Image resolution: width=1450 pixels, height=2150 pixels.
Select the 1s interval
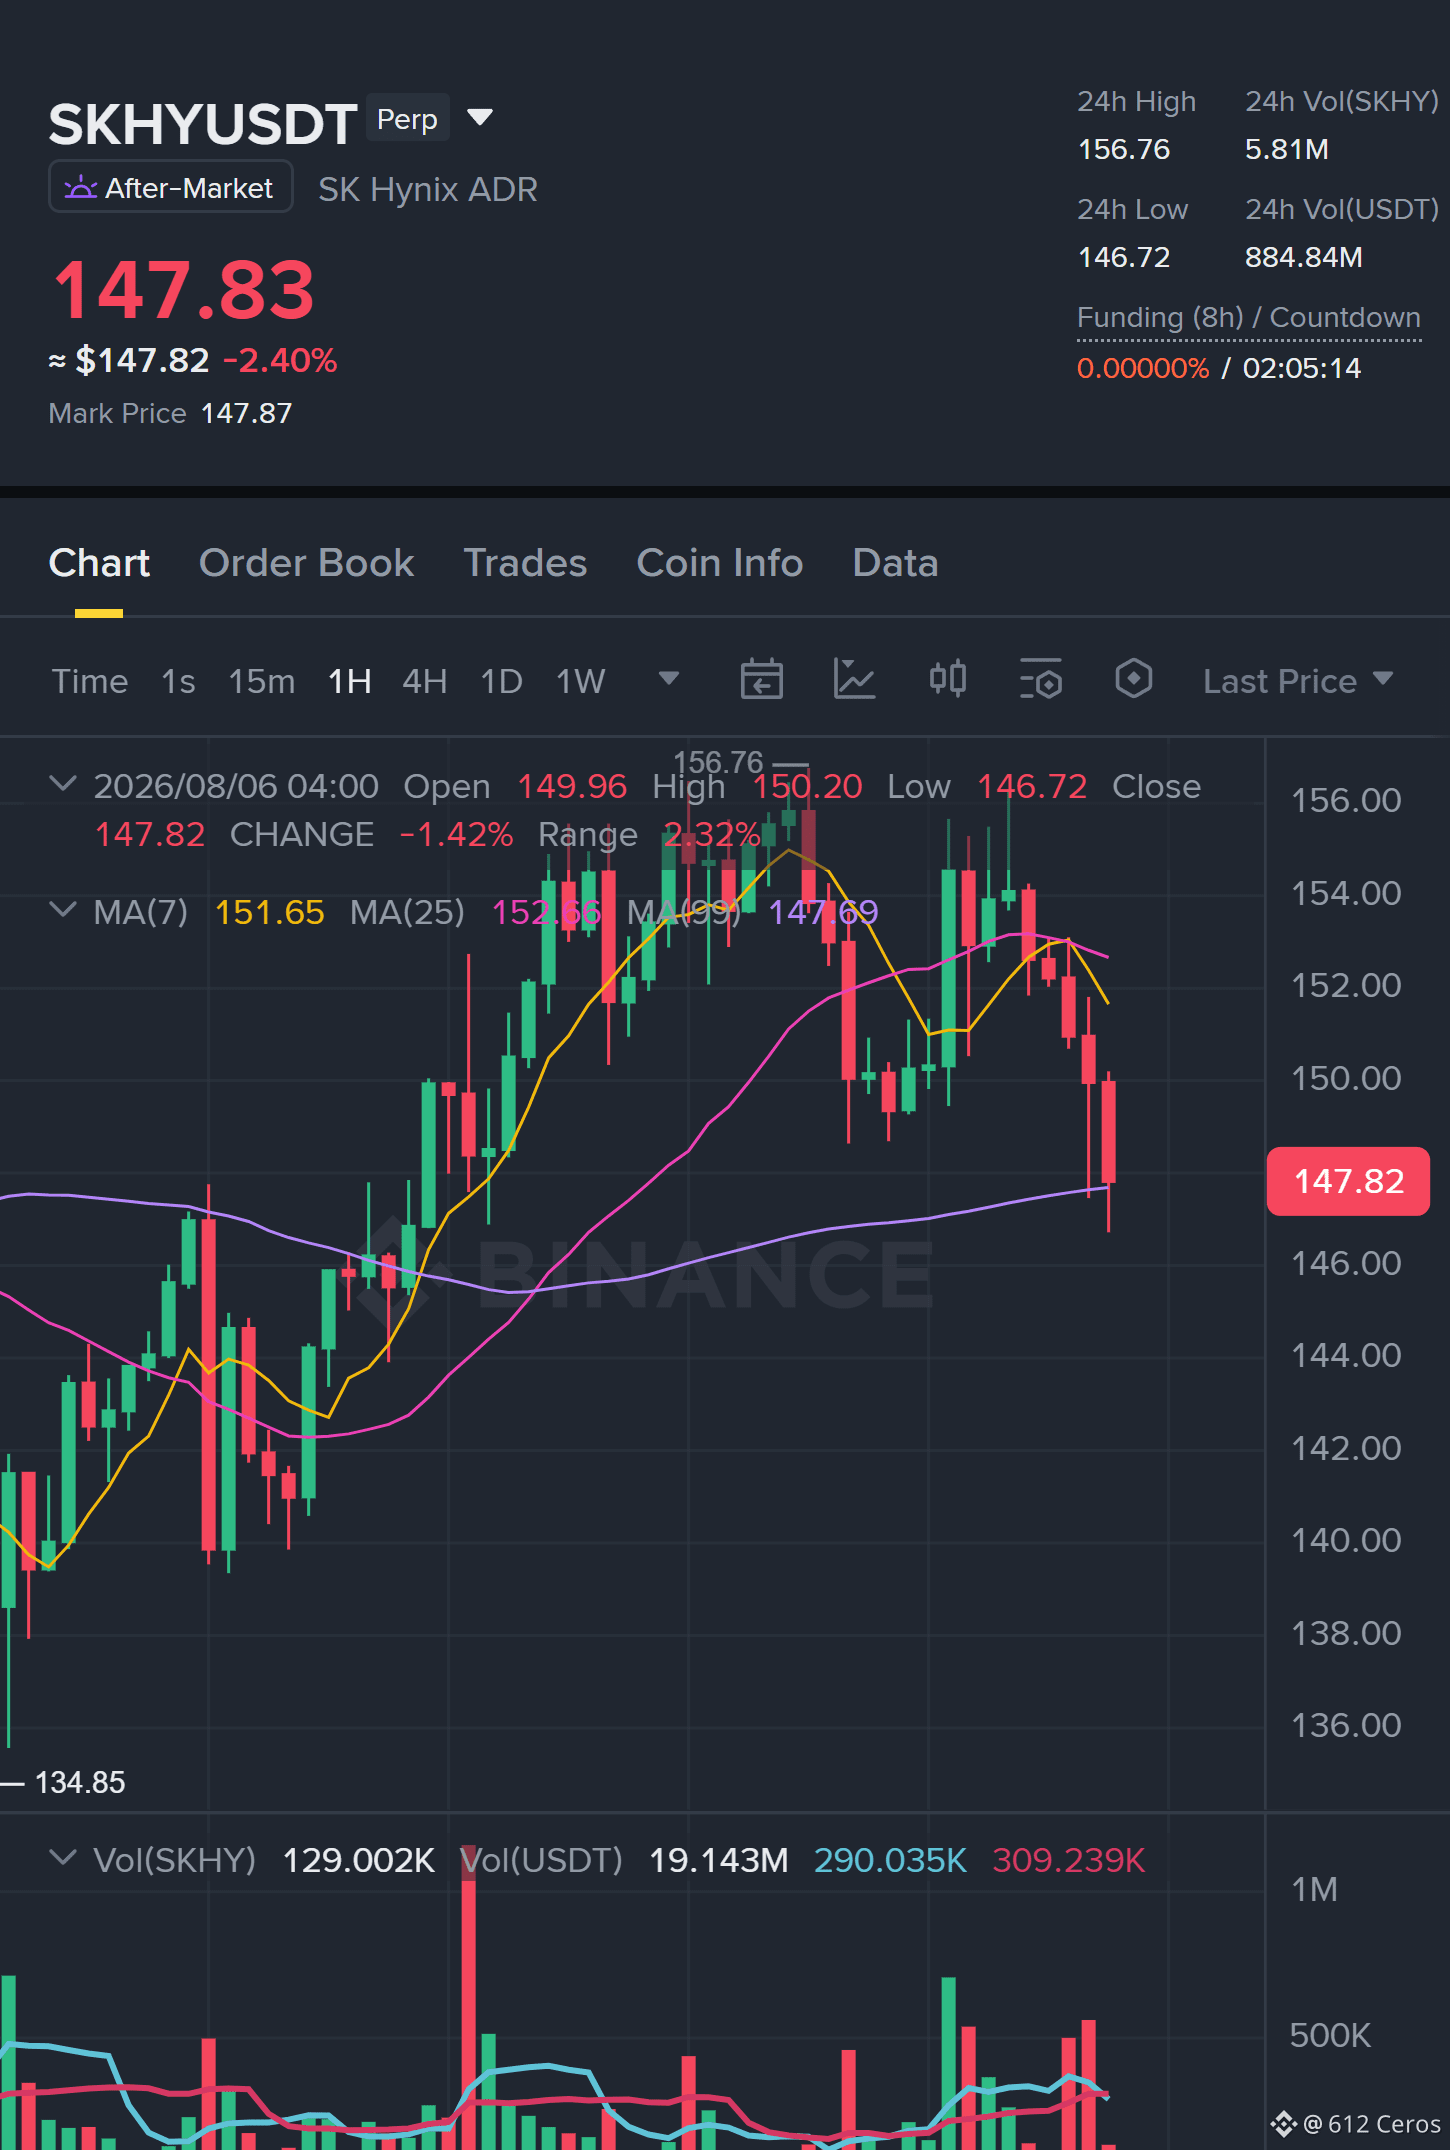pos(178,681)
